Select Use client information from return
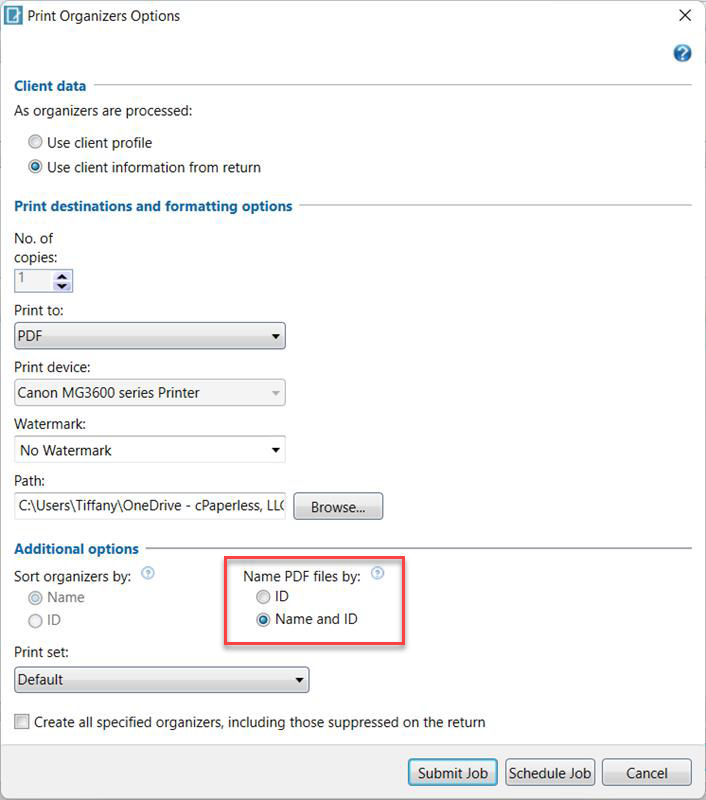 tap(35, 167)
